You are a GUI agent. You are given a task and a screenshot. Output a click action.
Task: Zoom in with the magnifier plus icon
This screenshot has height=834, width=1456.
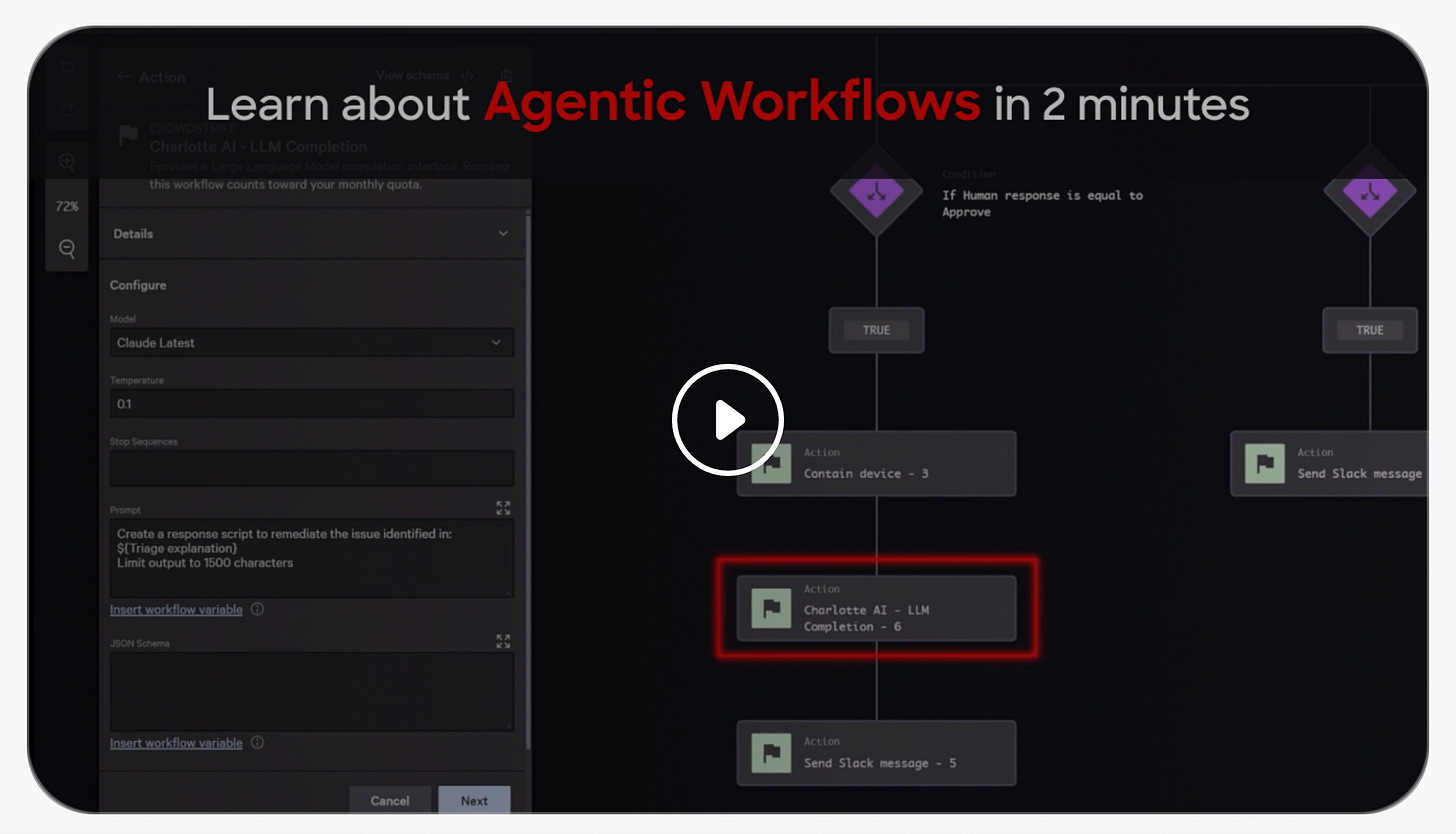[x=67, y=161]
